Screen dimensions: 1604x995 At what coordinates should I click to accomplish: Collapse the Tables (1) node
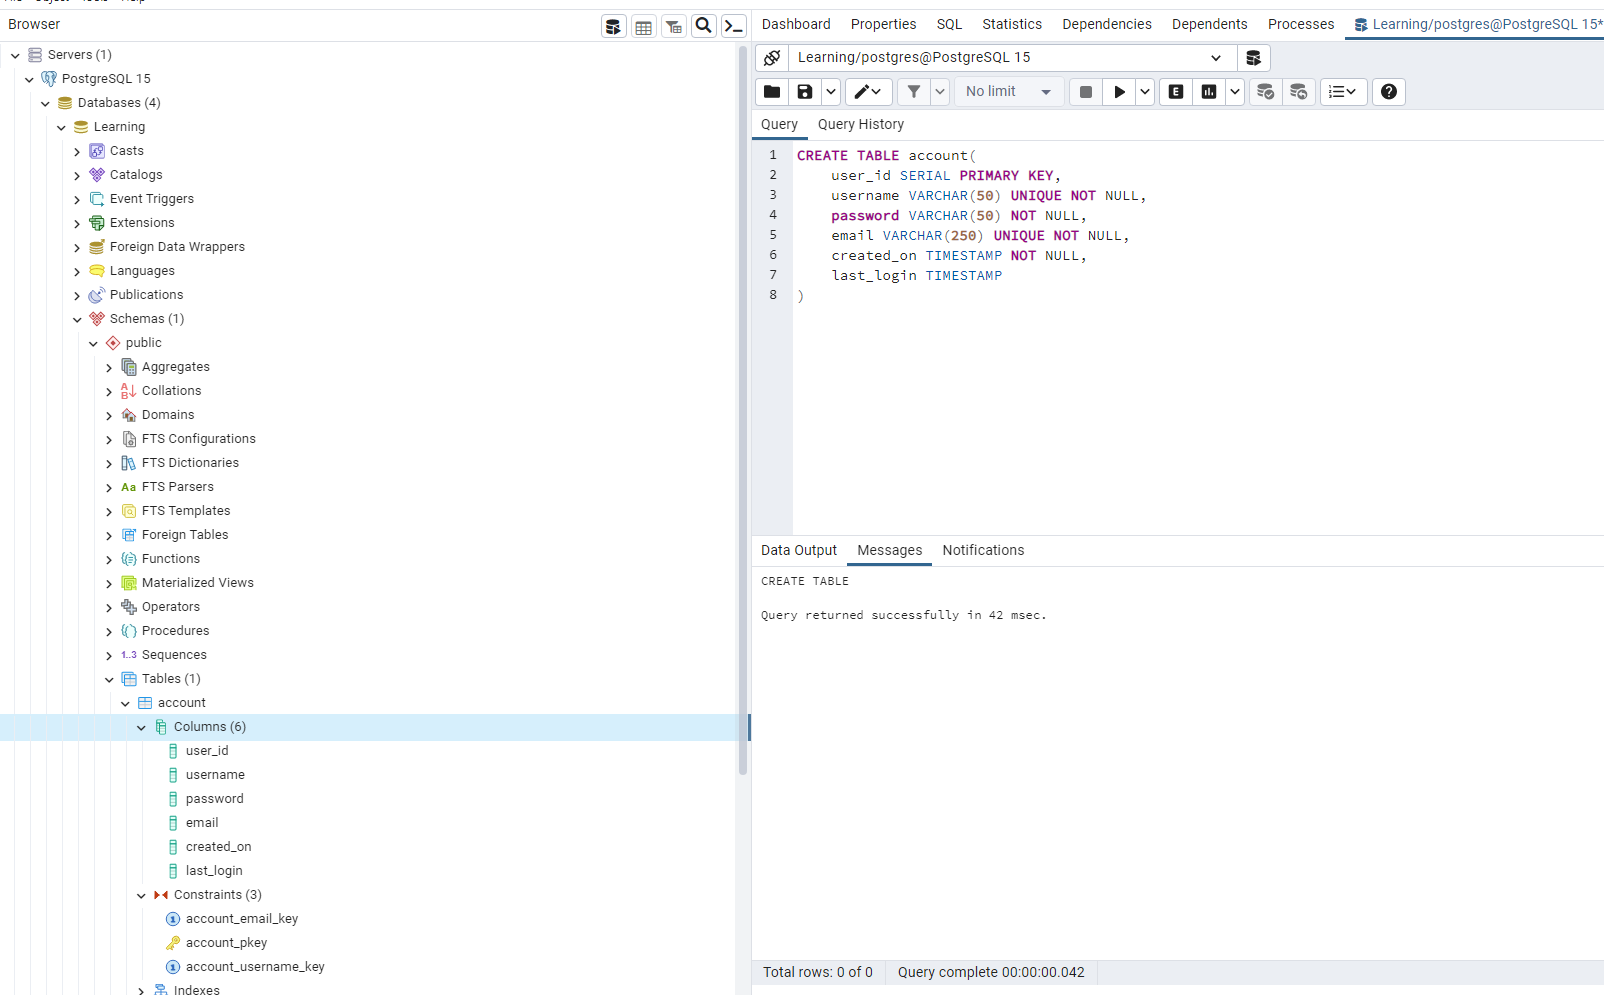pos(109,680)
